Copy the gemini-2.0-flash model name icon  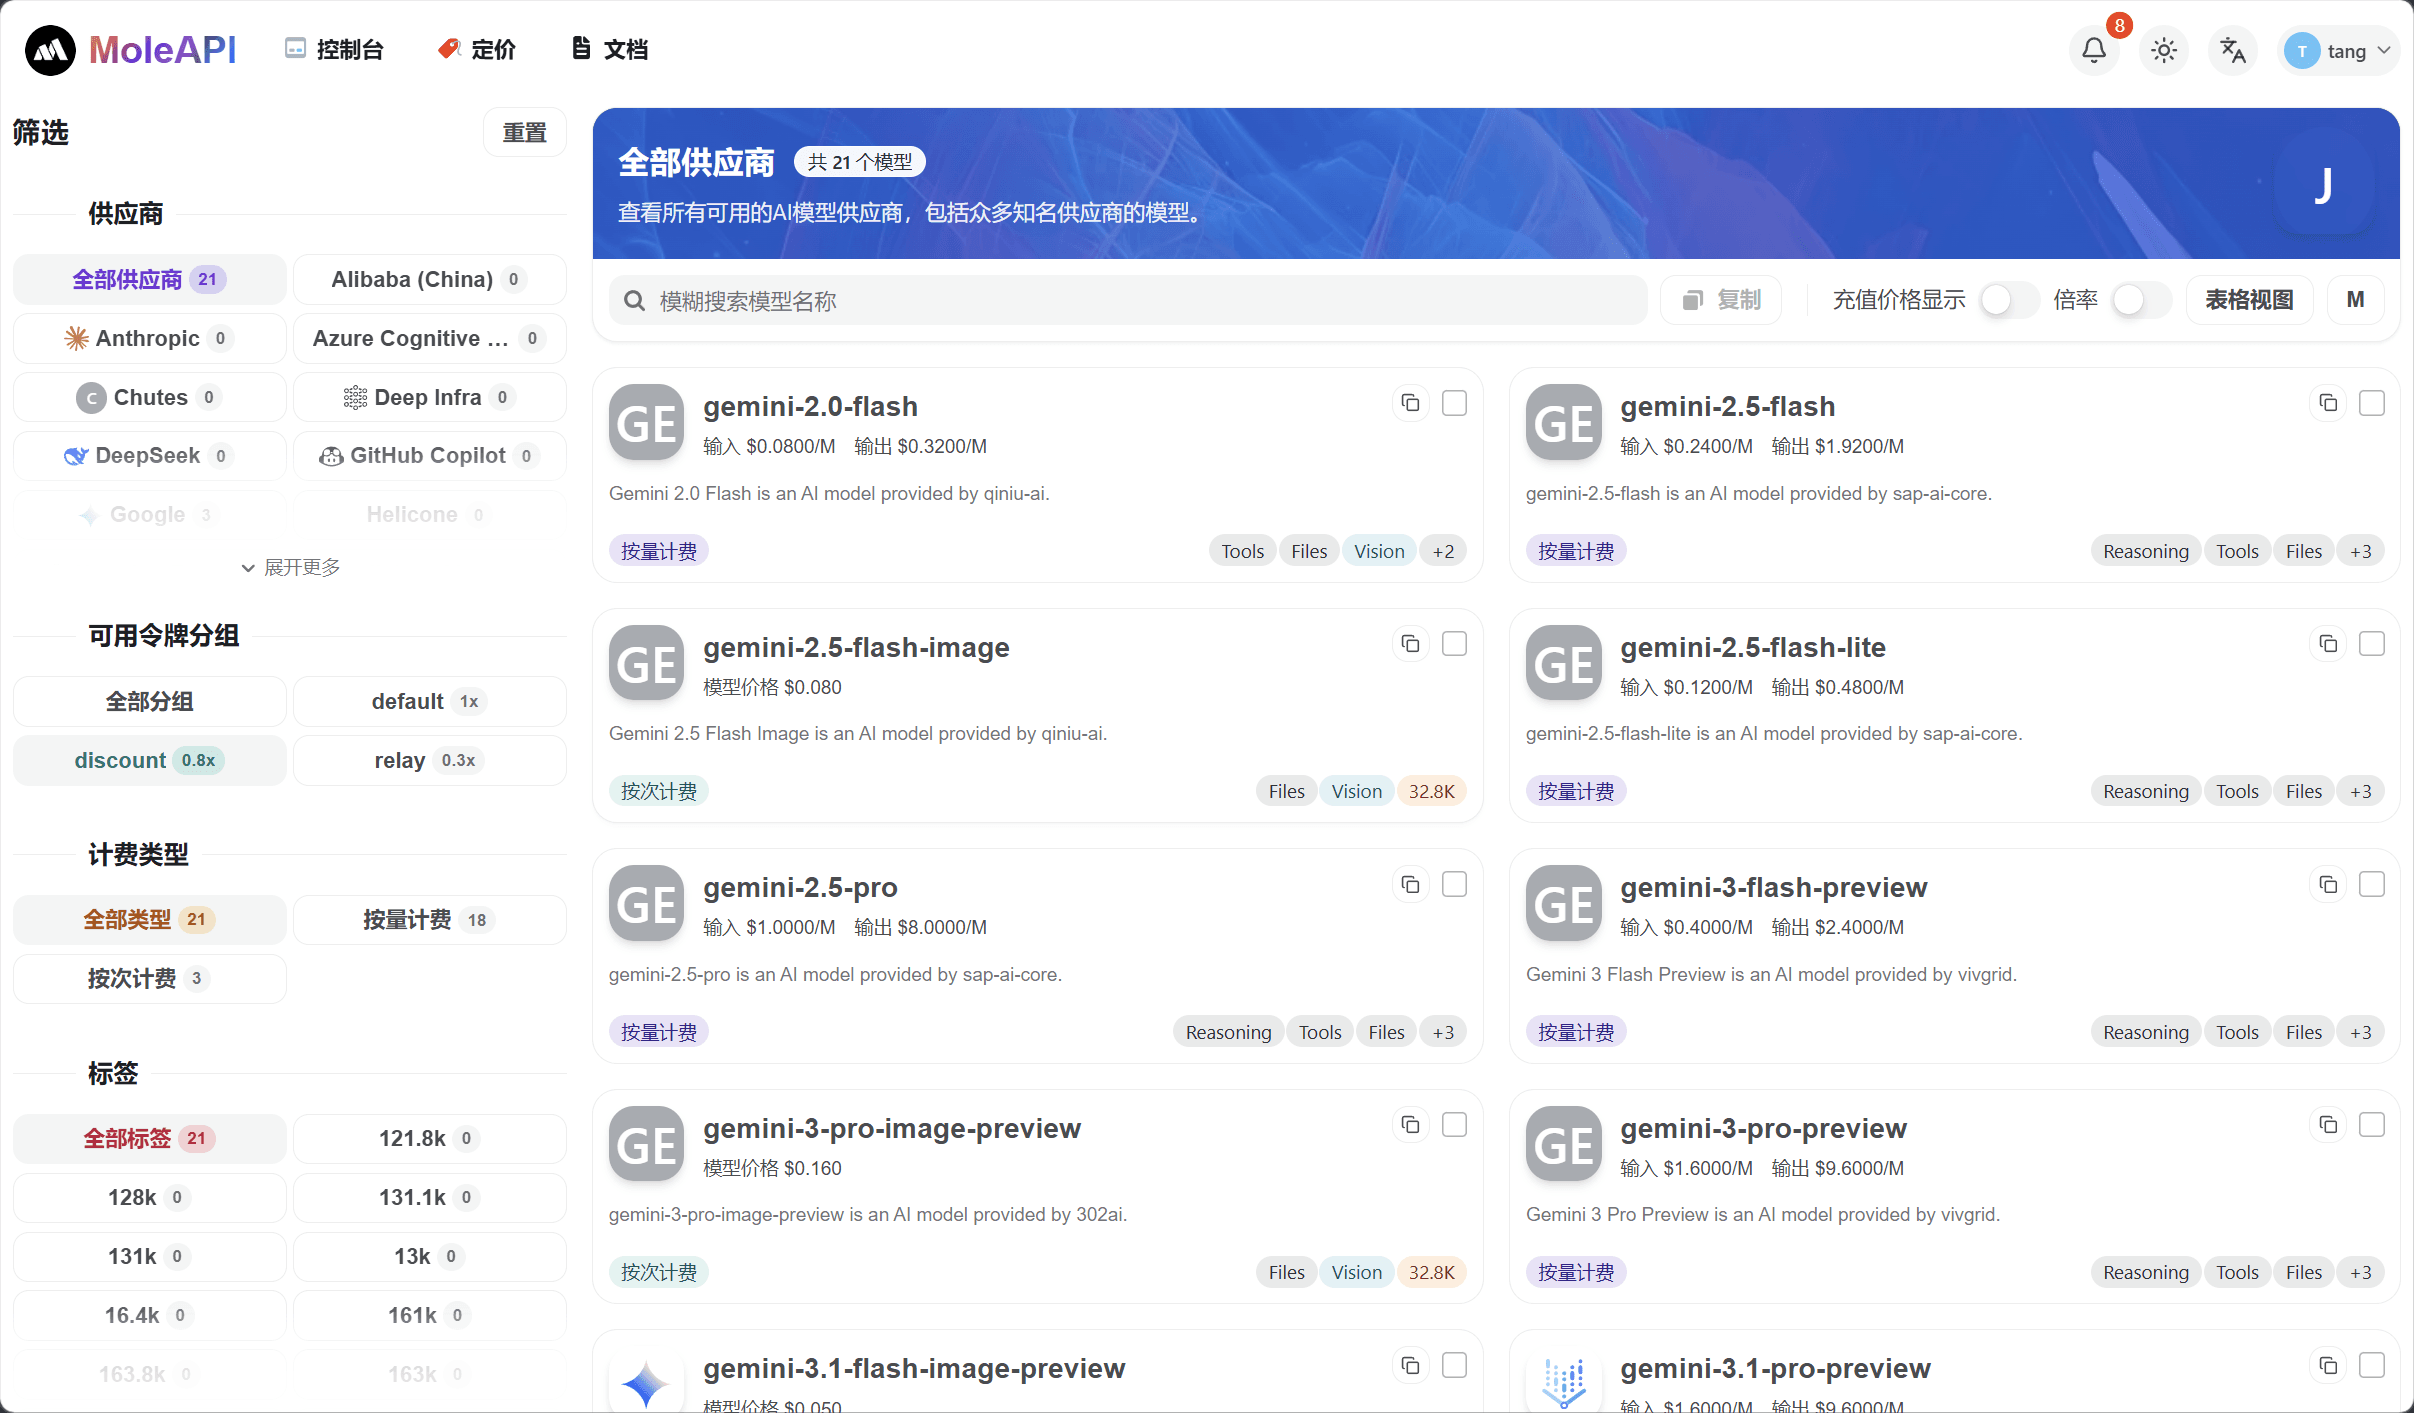coord(1410,403)
